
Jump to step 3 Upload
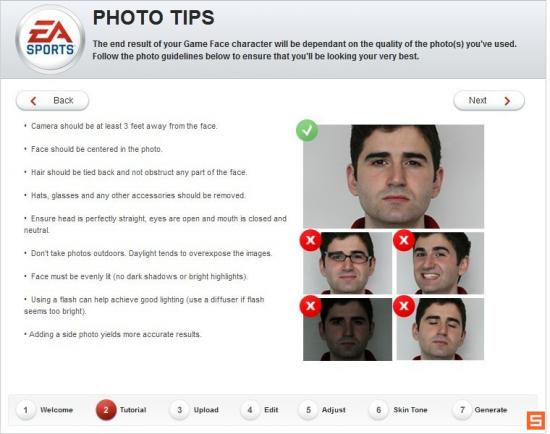click(x=194, y=410)
